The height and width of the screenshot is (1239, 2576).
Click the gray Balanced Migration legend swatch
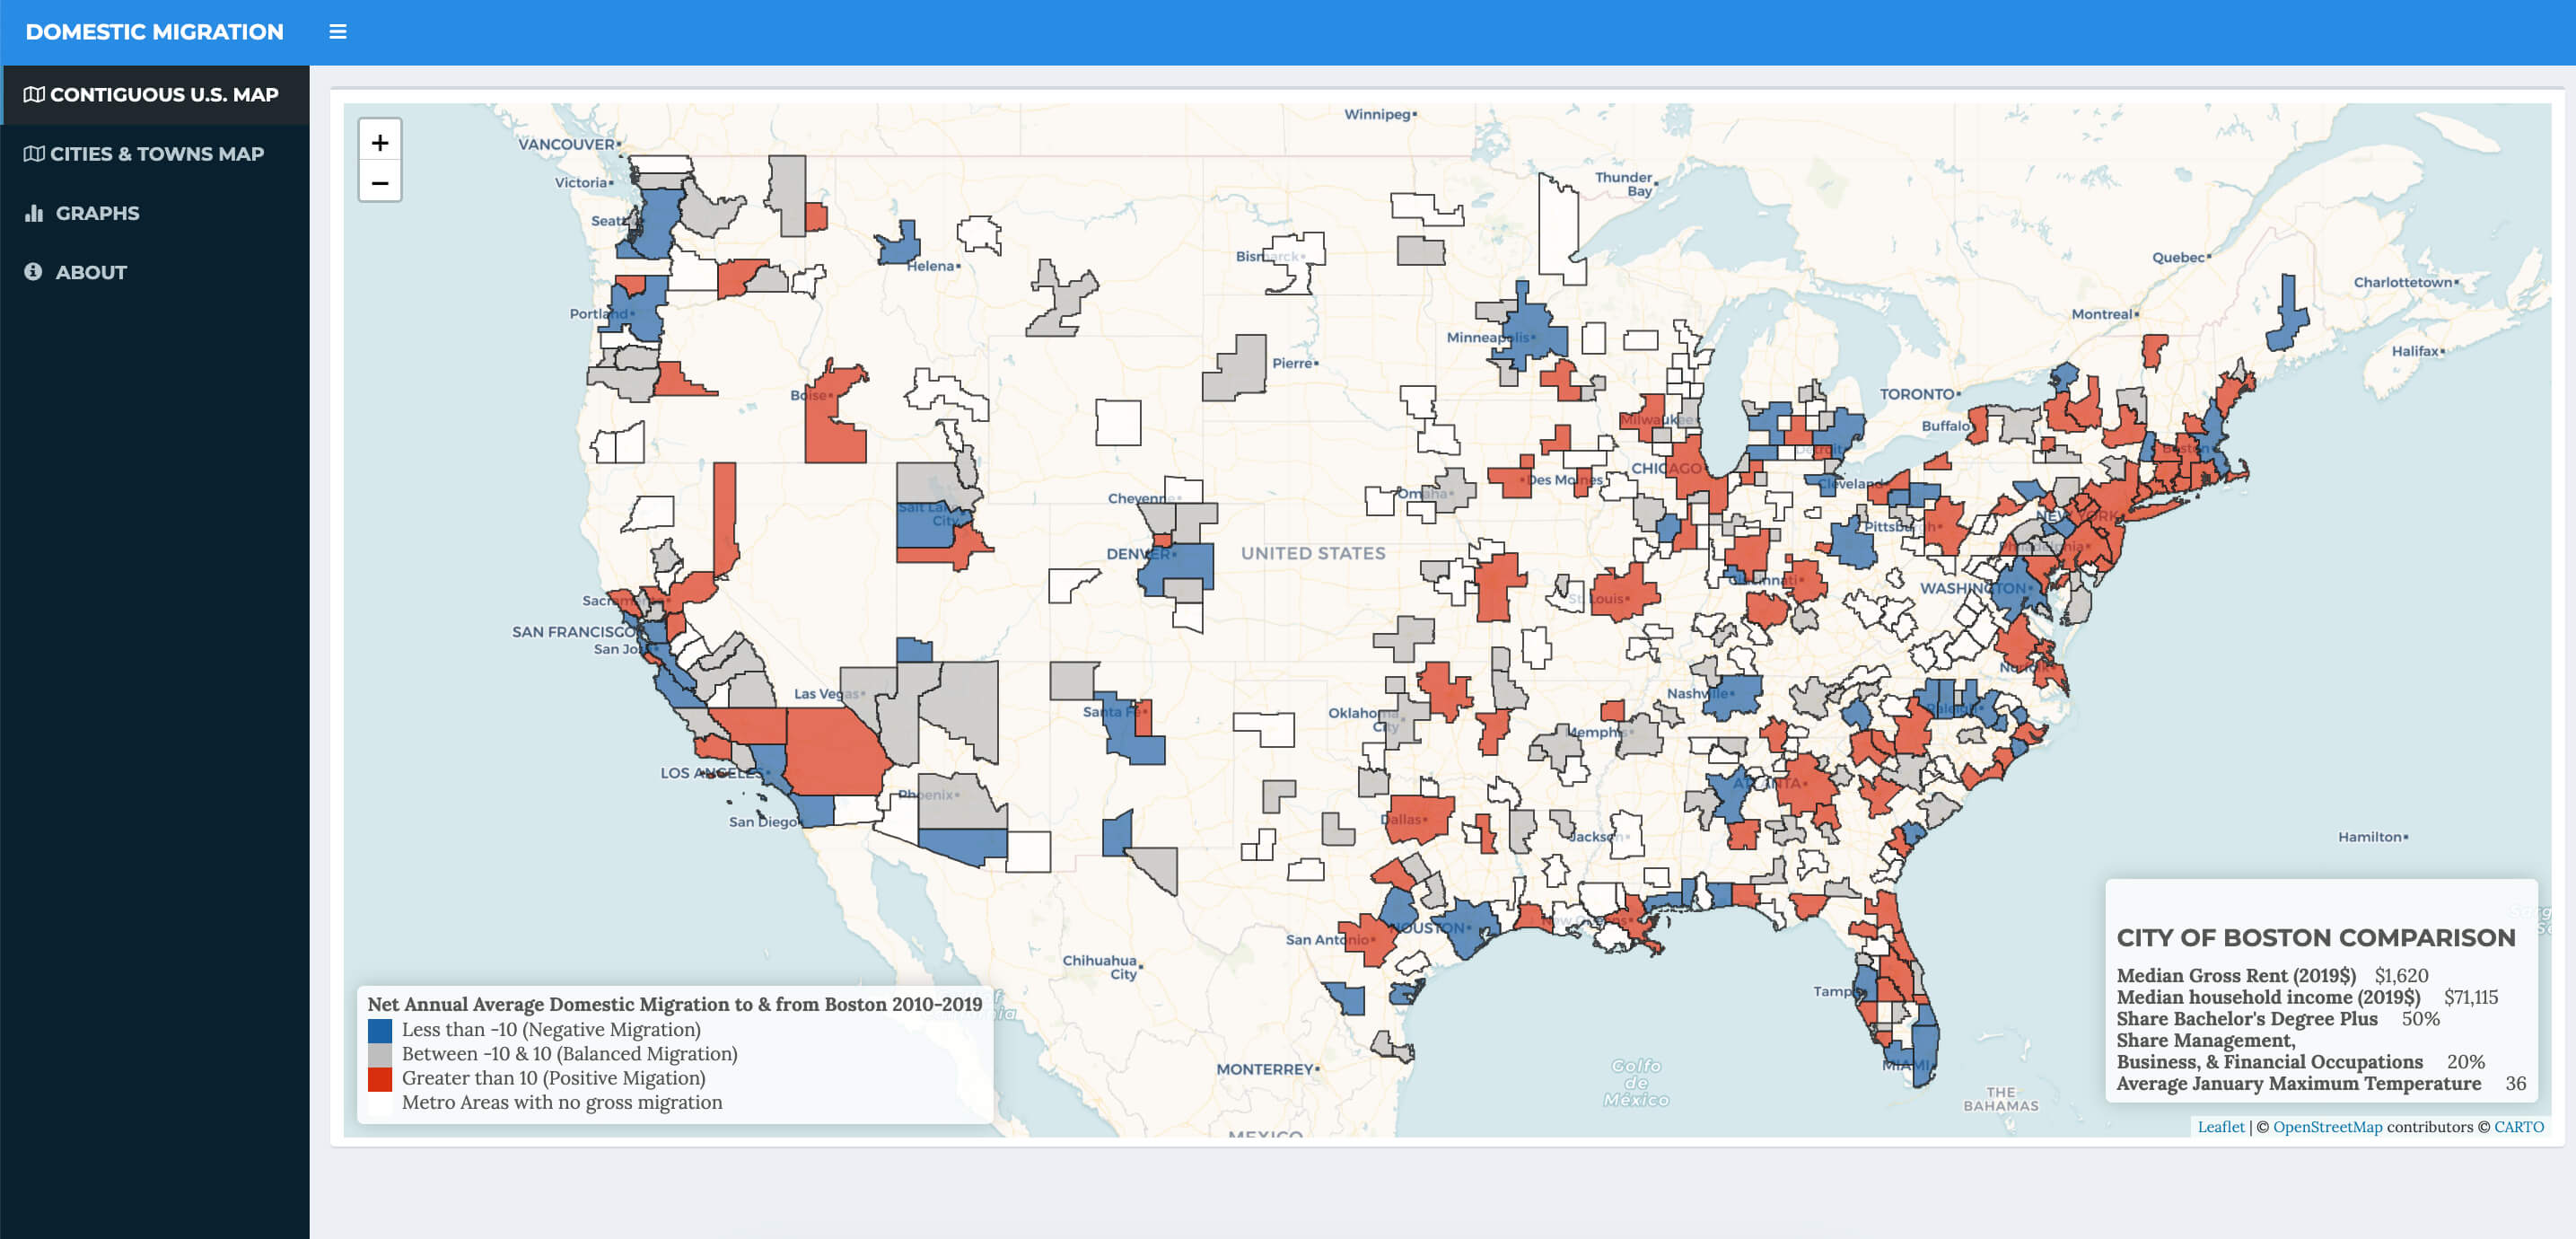coord(380,1054)
